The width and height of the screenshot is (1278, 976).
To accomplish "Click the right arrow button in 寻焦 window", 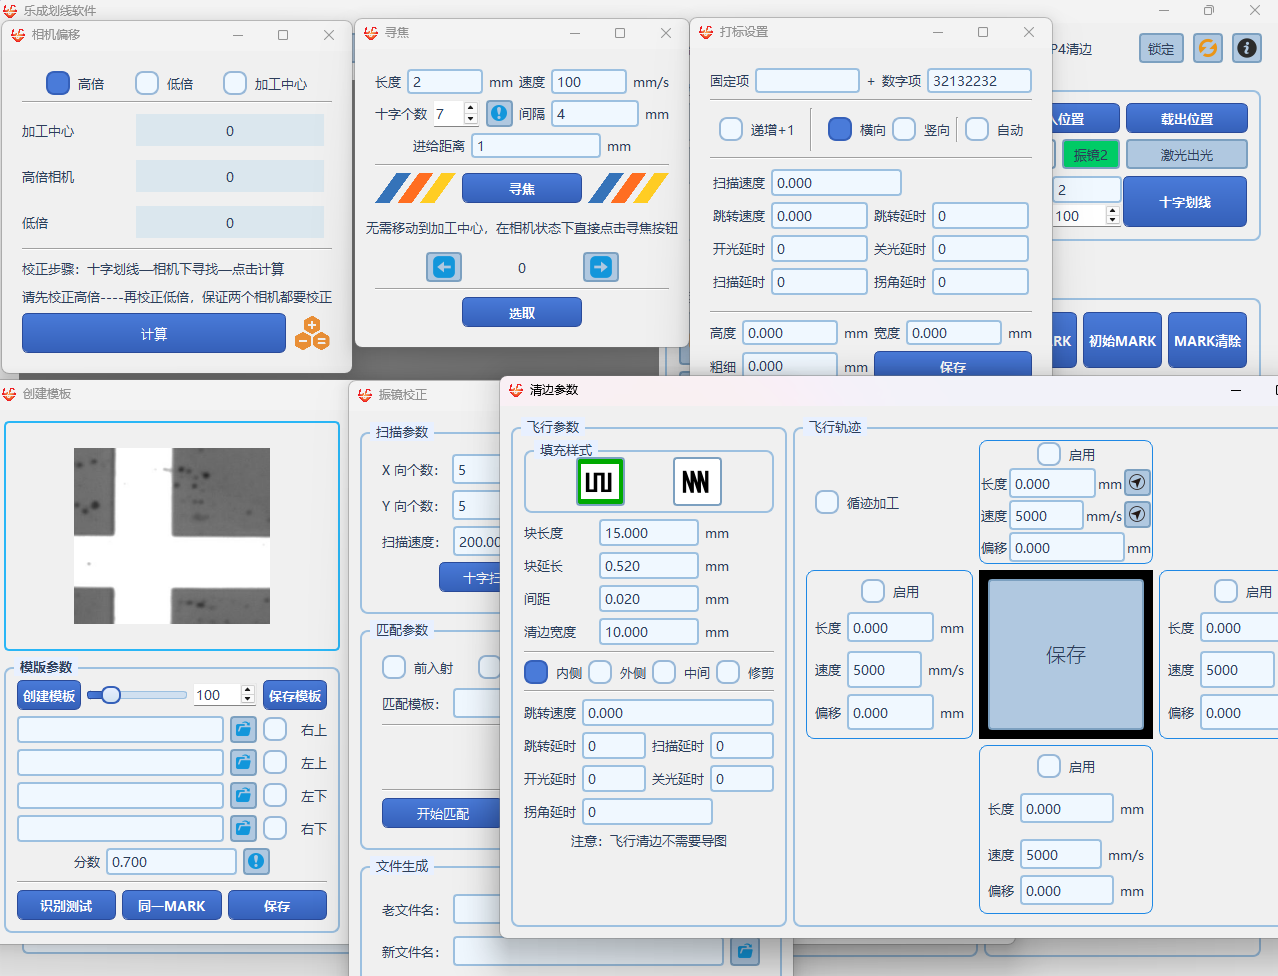I will coord(600,267).
